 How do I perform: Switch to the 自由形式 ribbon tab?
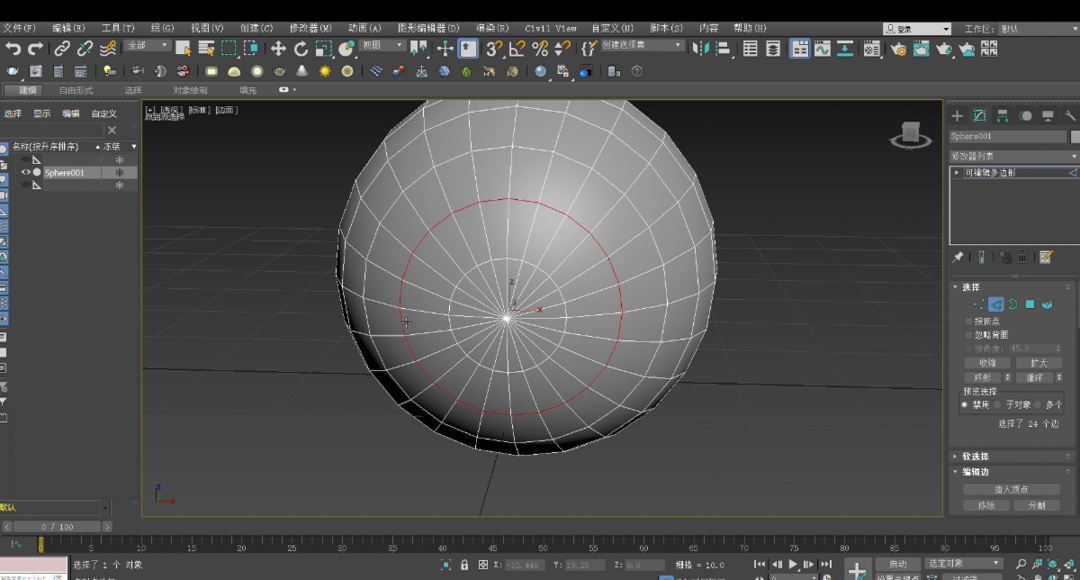click(x=76, y=90)
